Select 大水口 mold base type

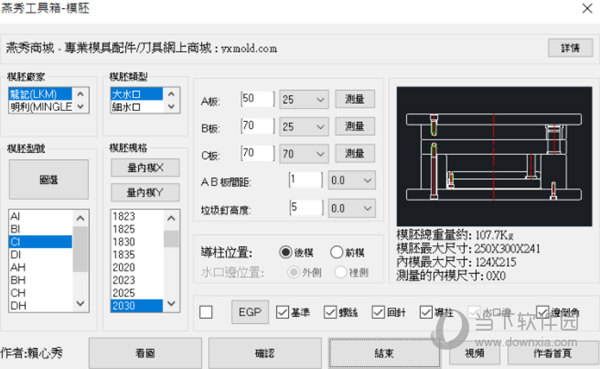[x=137, y=94]
